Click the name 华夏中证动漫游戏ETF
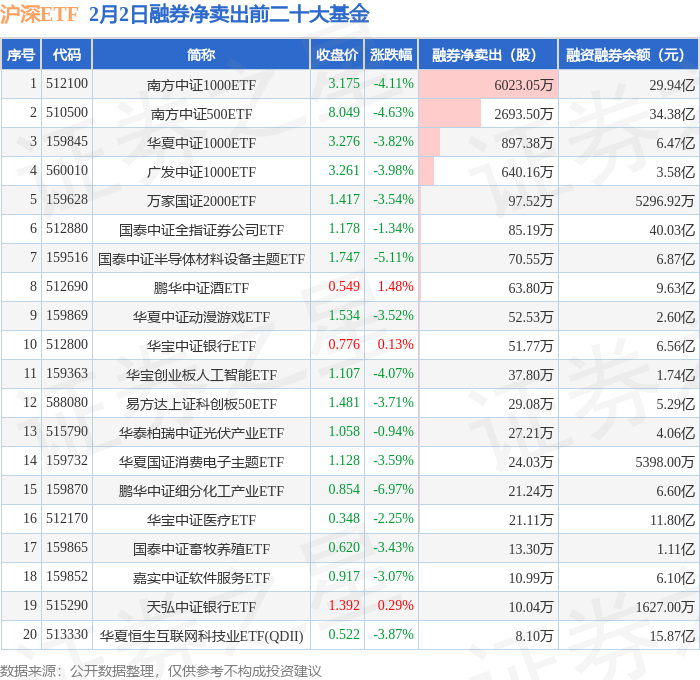This screenshot has height=680, width=700. point(201,317)
